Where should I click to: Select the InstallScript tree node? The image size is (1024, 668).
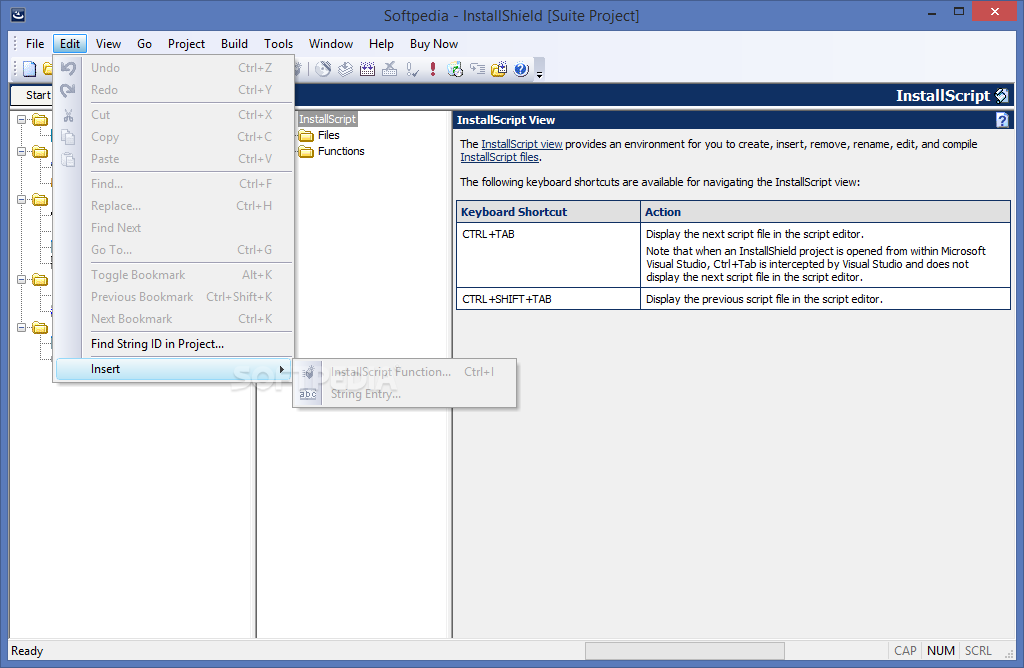tap(327, 119)
